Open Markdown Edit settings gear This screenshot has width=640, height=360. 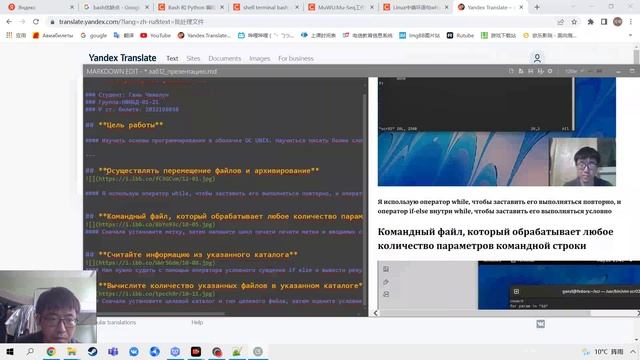coord(550,71)
